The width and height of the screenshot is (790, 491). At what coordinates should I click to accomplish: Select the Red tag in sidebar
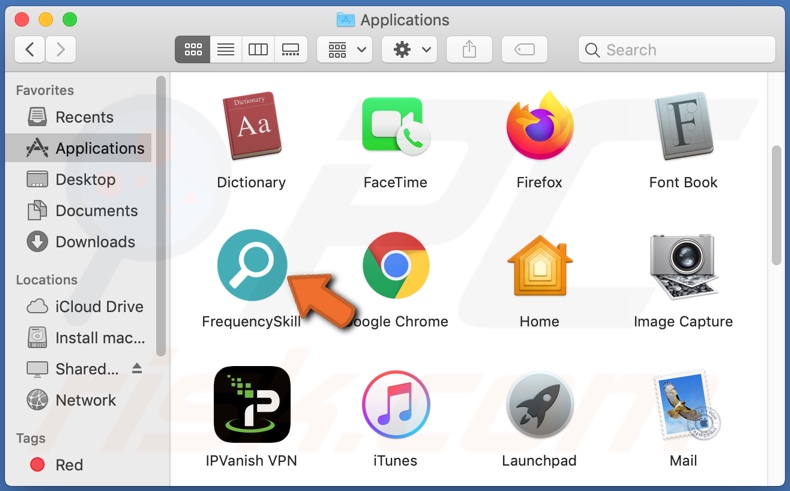[78, 464]
